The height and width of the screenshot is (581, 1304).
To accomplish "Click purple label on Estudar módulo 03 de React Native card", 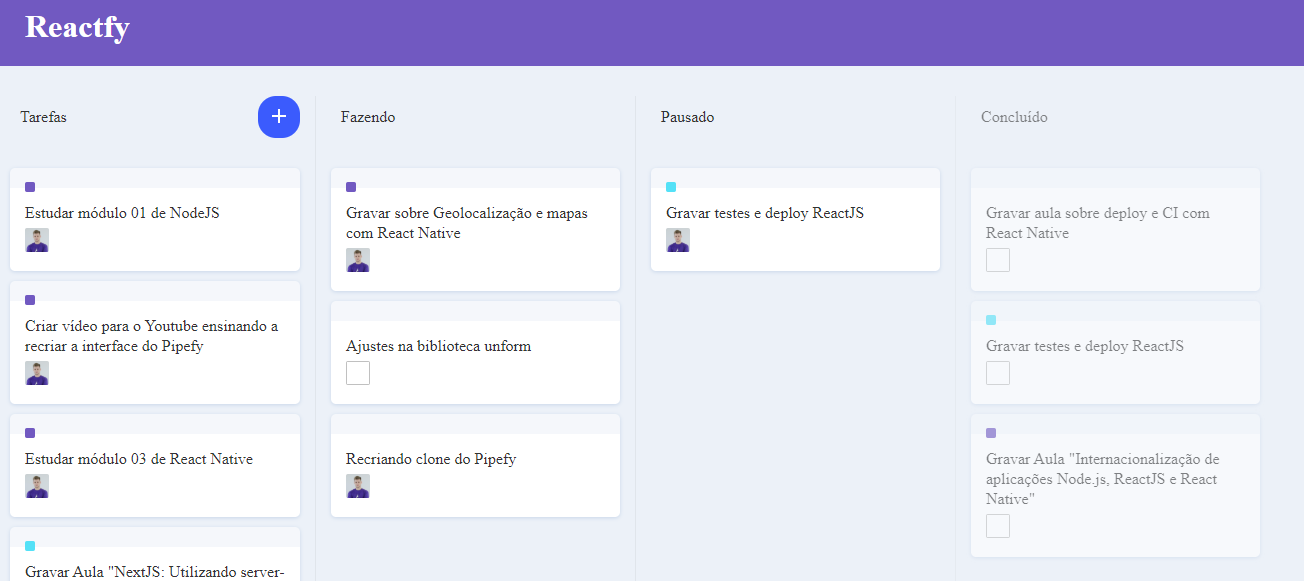I will click(x=30, y=433).
